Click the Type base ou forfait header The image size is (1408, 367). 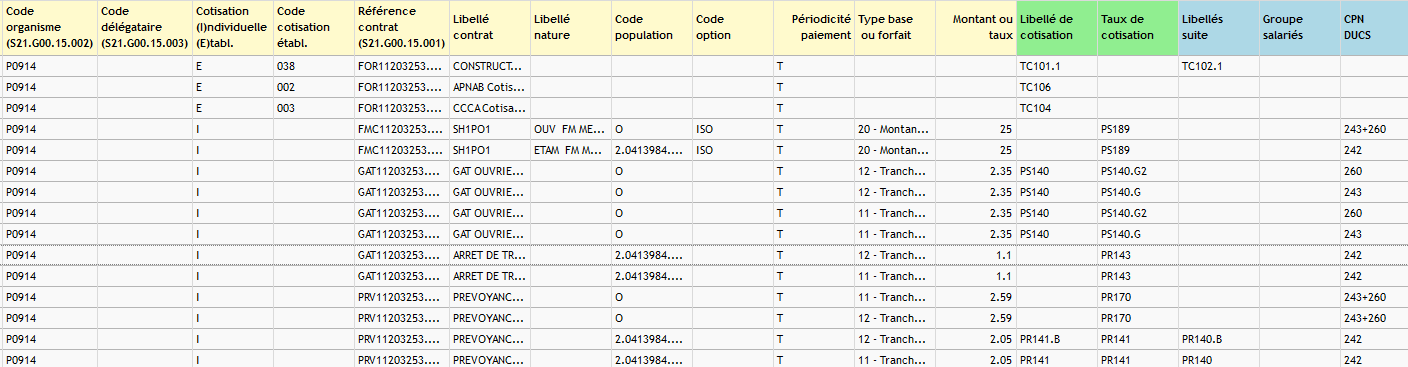pyautogui.click(x=895, y=28)
